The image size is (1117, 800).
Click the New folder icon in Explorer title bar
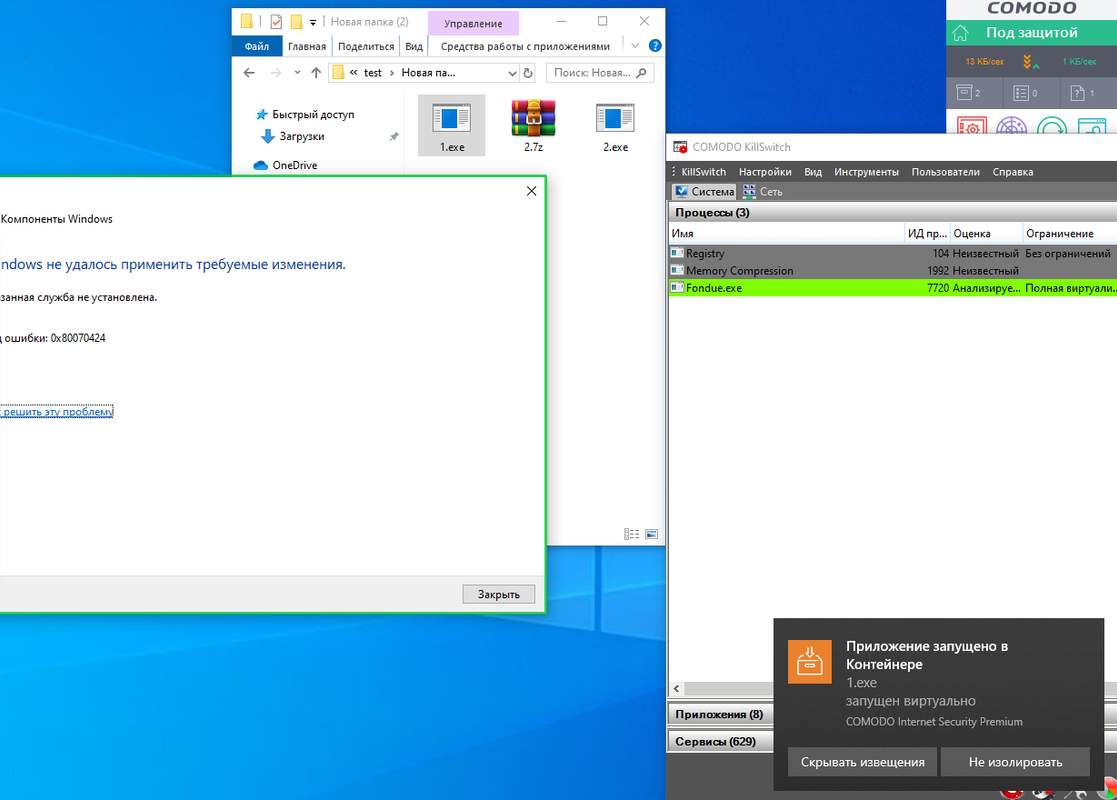click(296, 22)
